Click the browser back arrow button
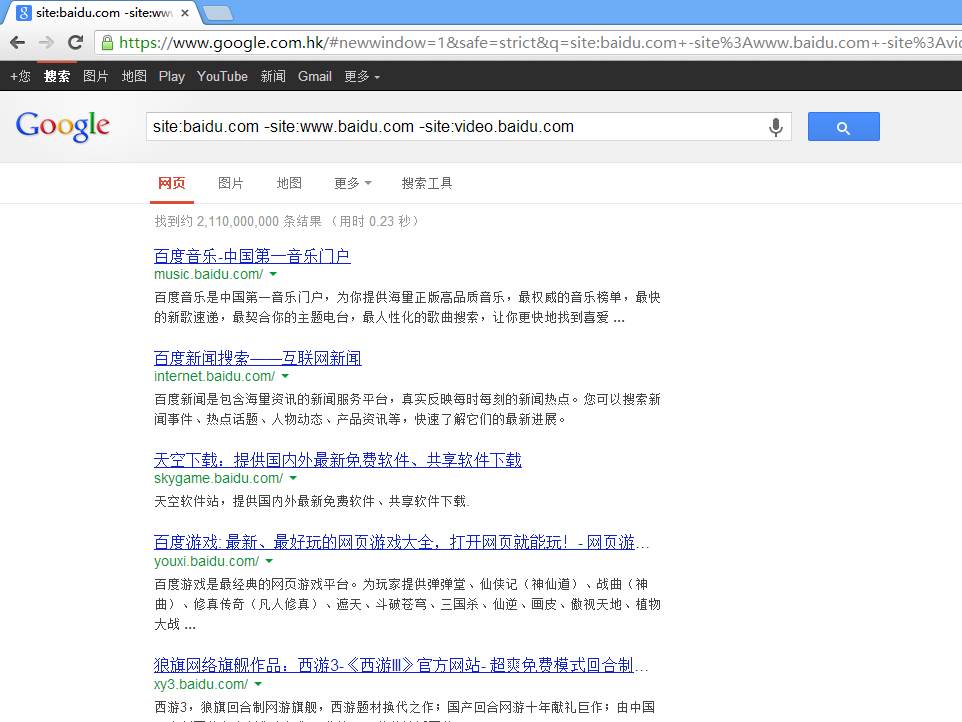Image resolution: width=962 pixels, height=722 pixels. click(x=17, y=42)
